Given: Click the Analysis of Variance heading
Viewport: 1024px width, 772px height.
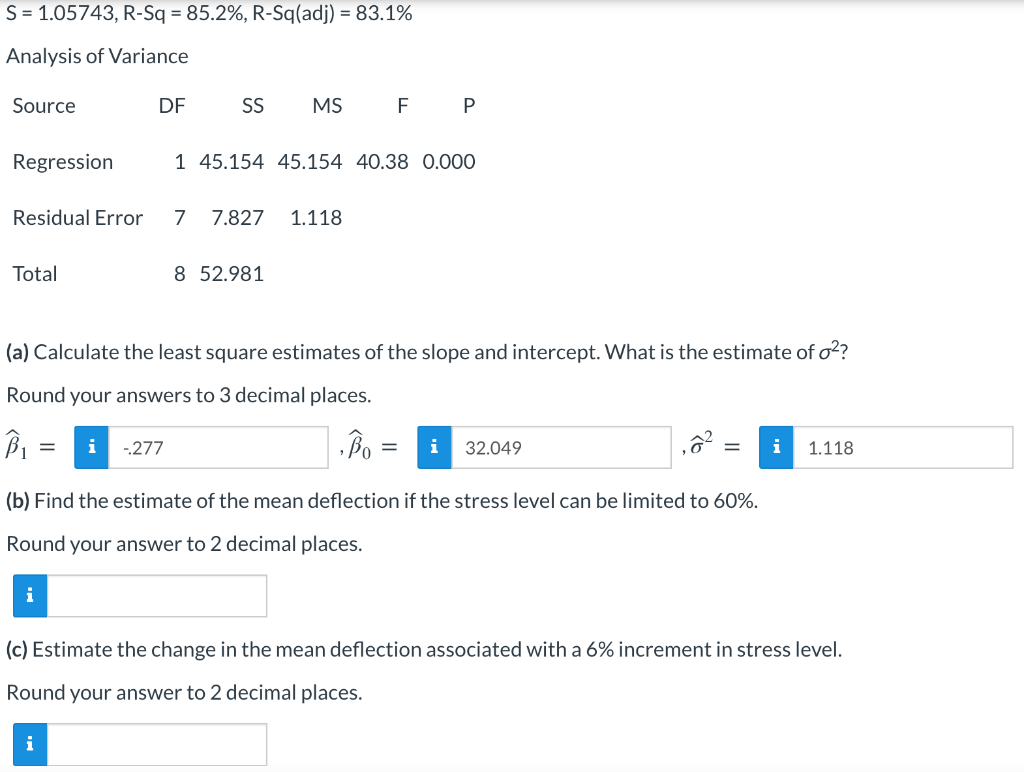Looking at the screenshot, I should pos(97,56).
